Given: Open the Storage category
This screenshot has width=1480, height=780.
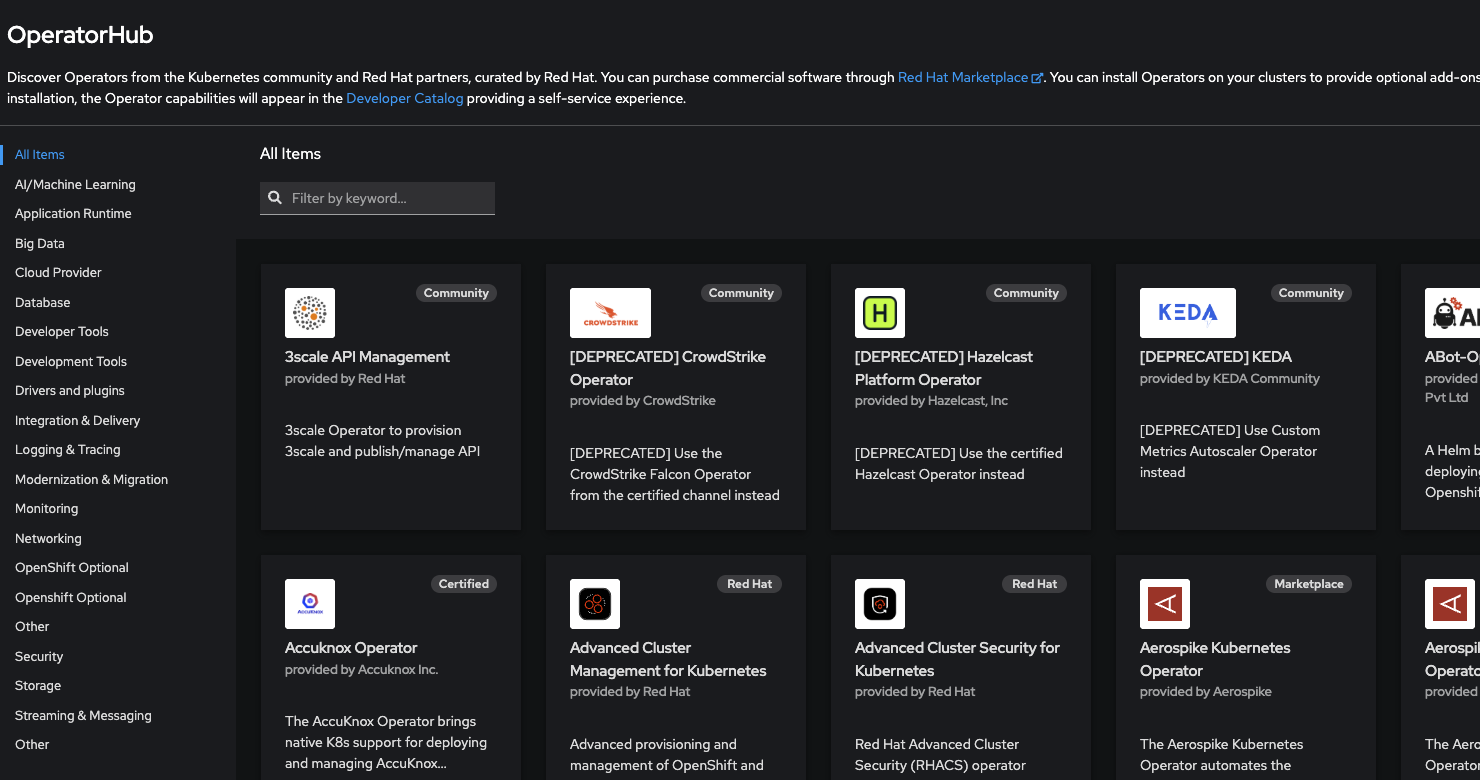Looking at the screenshot, I should [x=38, y=686].
